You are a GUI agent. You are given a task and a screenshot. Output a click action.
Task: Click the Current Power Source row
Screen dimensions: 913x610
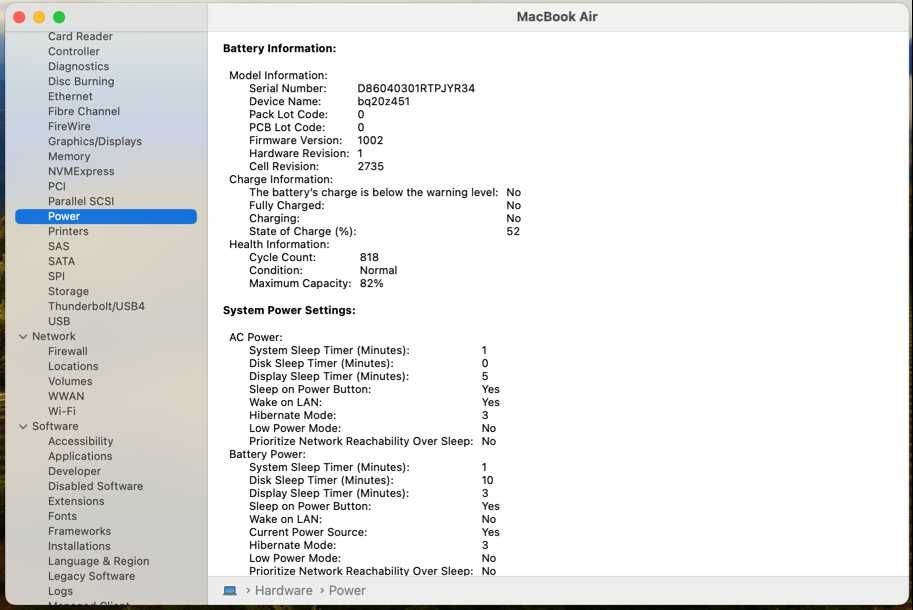click(374, 532)
